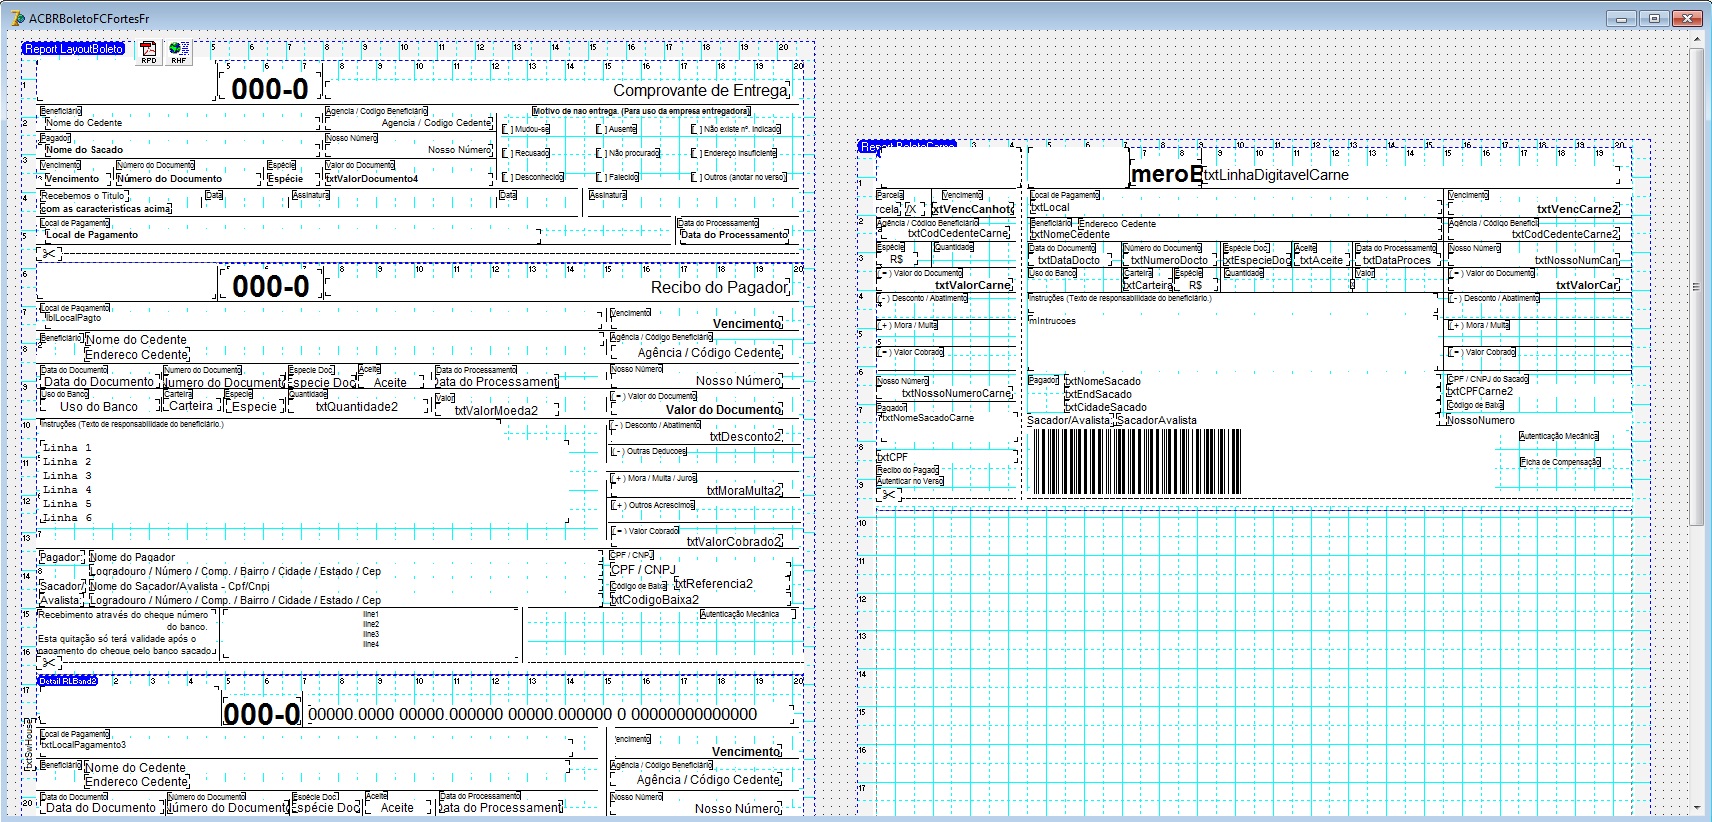Click the scissors icon in the carnê report
Image resolution: width=1712 pixels, height=822 pixels.
[x=889, y=494]
